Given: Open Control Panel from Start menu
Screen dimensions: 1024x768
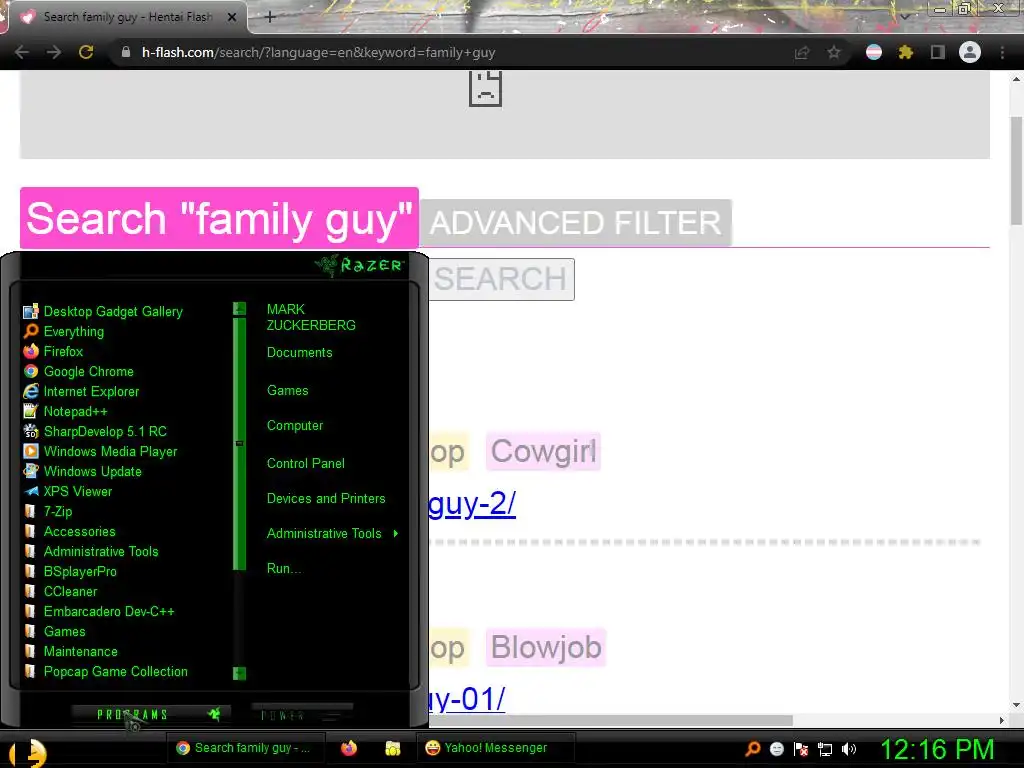Looking at the screenshot, I should click(x=306, y=464).
